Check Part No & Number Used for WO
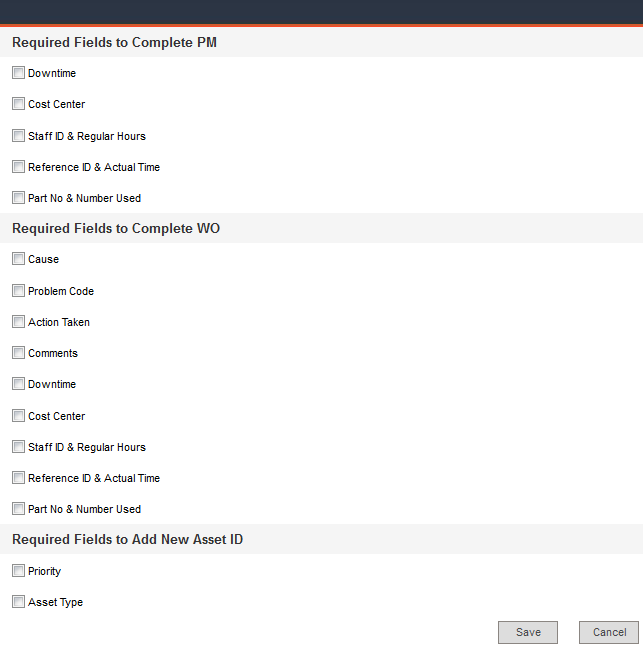Viewport: 643px width, 649px height. [18, 509]
